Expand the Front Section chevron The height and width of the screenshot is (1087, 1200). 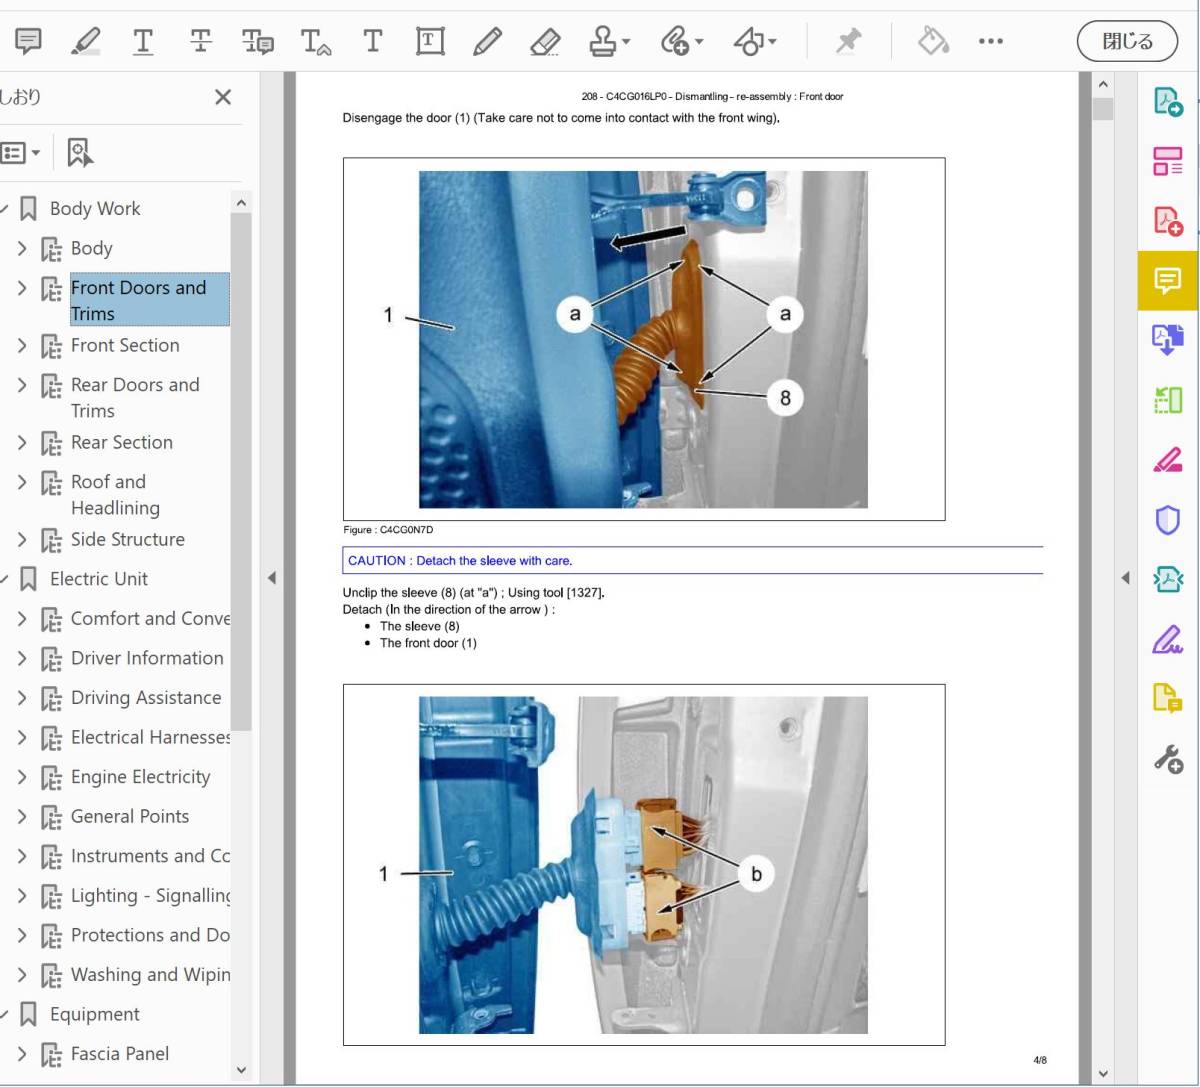click(22, 345)
